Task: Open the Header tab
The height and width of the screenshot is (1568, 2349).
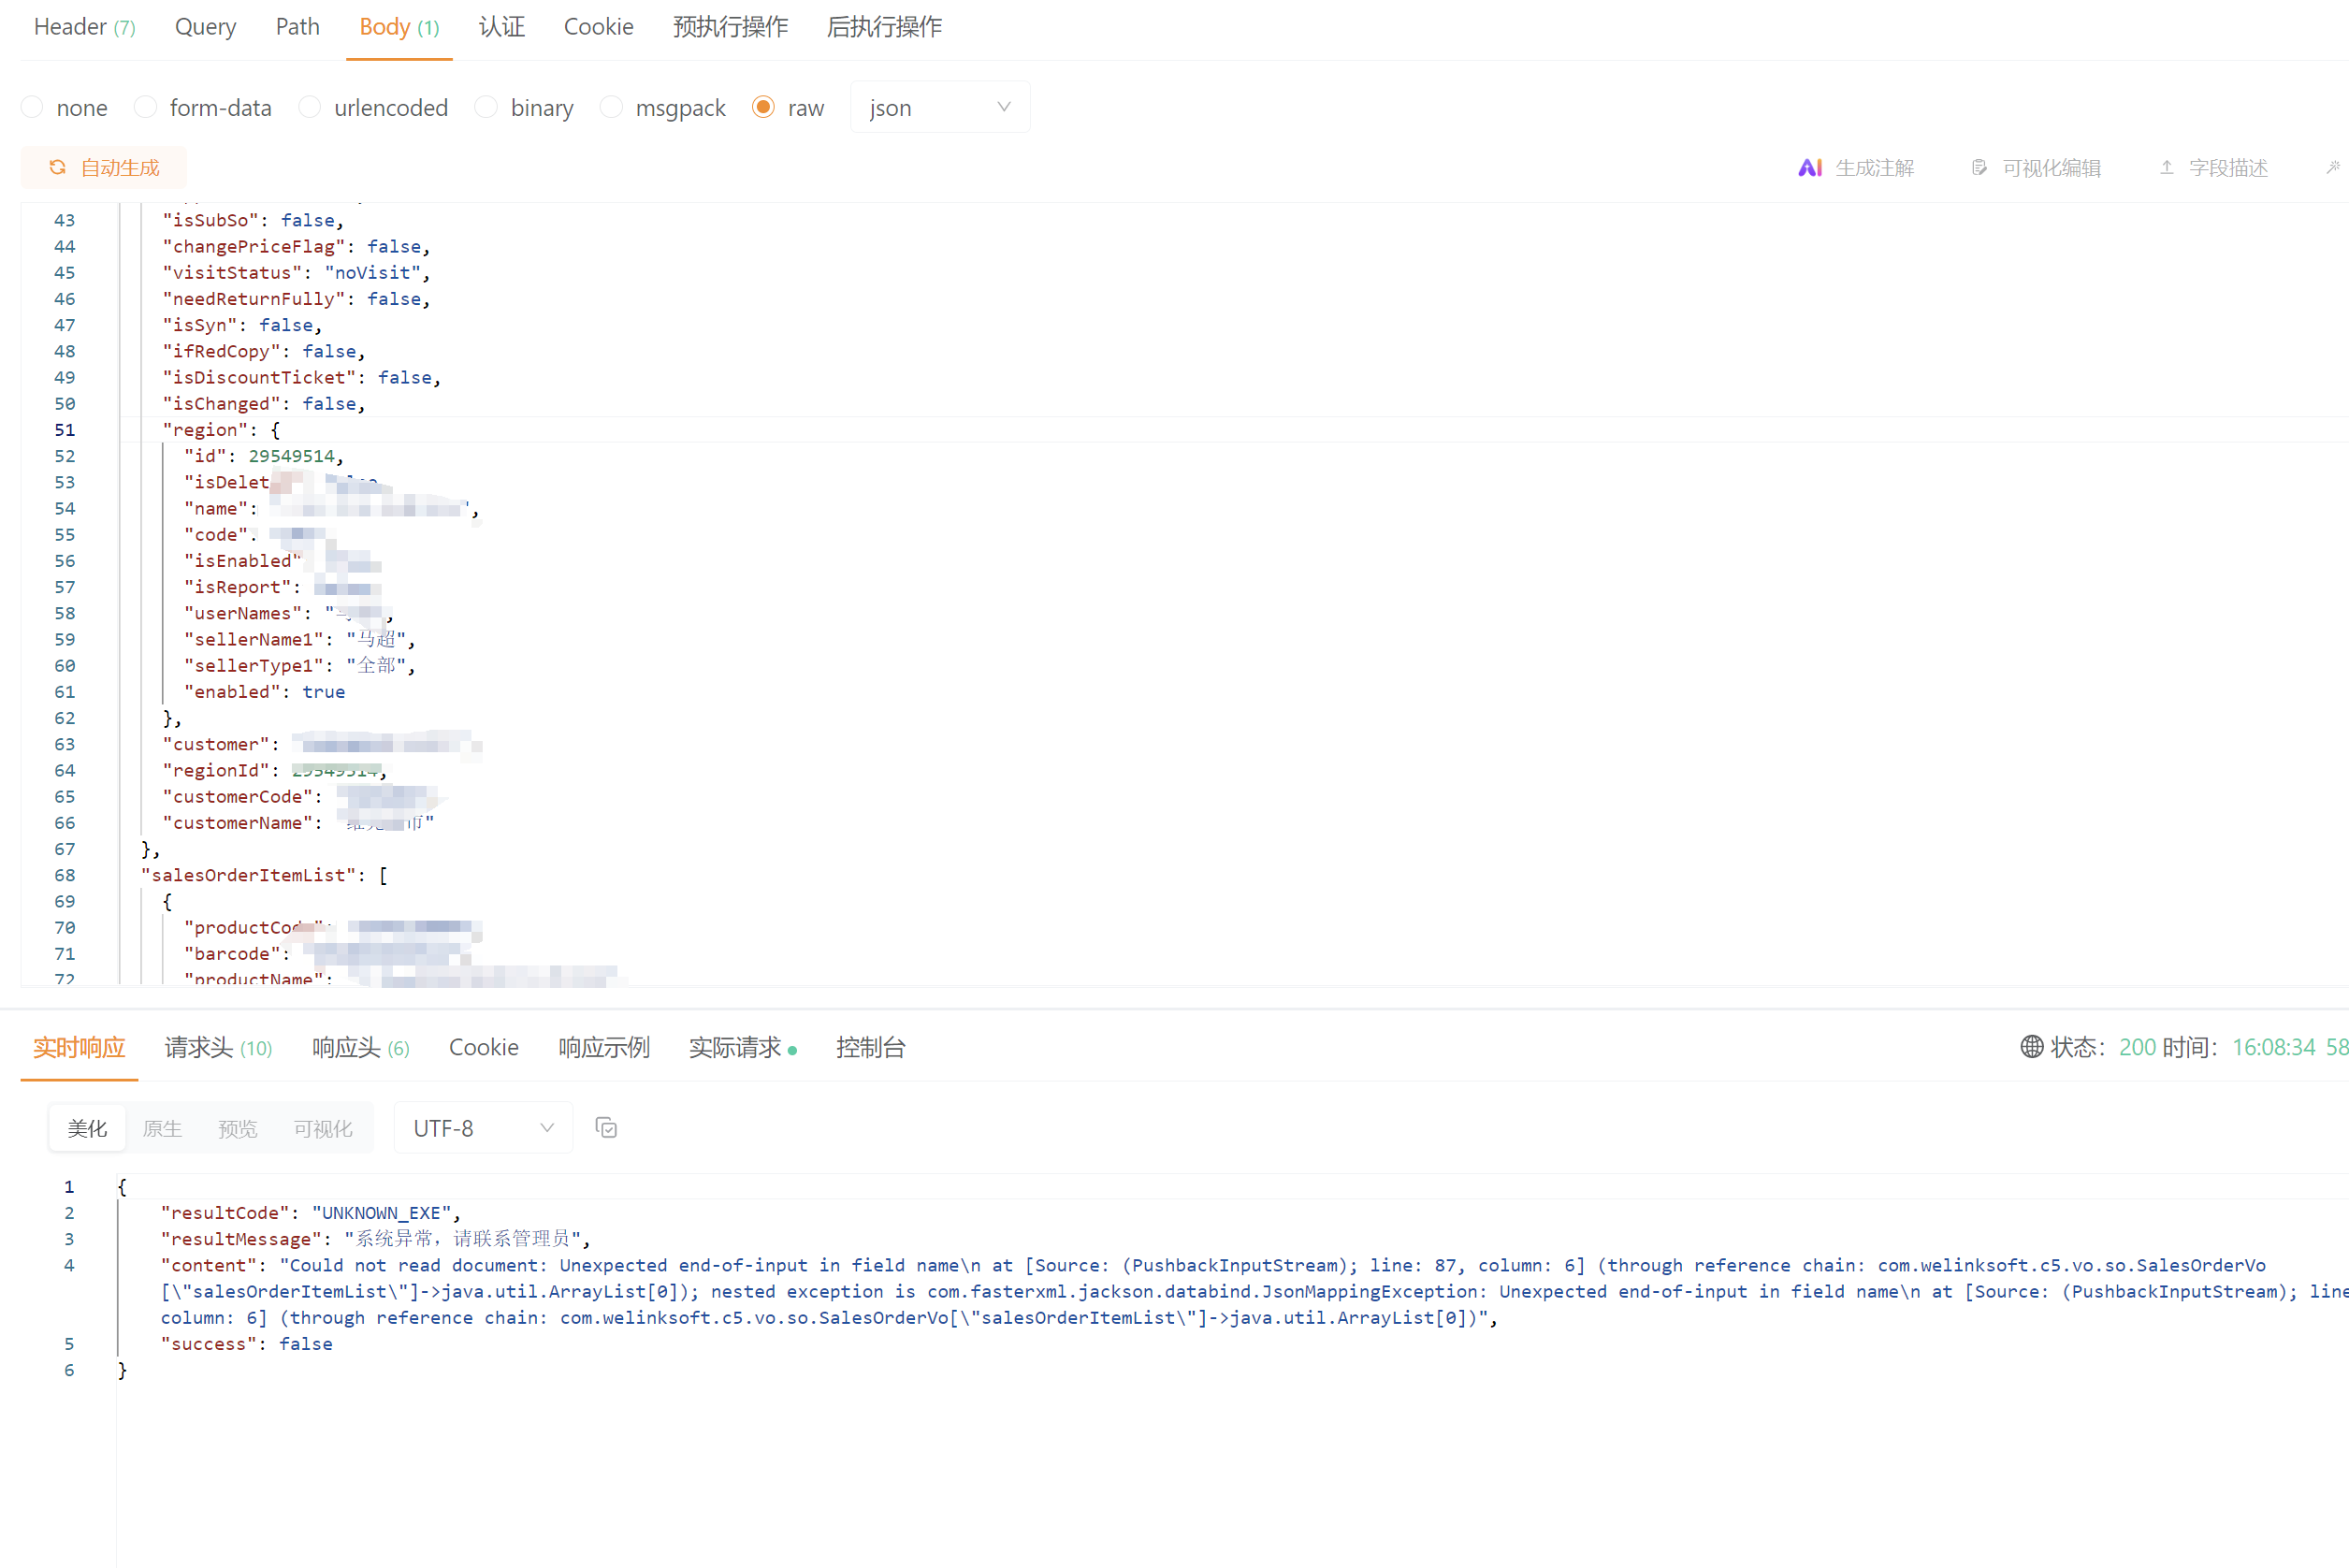Action: (x=84, y=27)
